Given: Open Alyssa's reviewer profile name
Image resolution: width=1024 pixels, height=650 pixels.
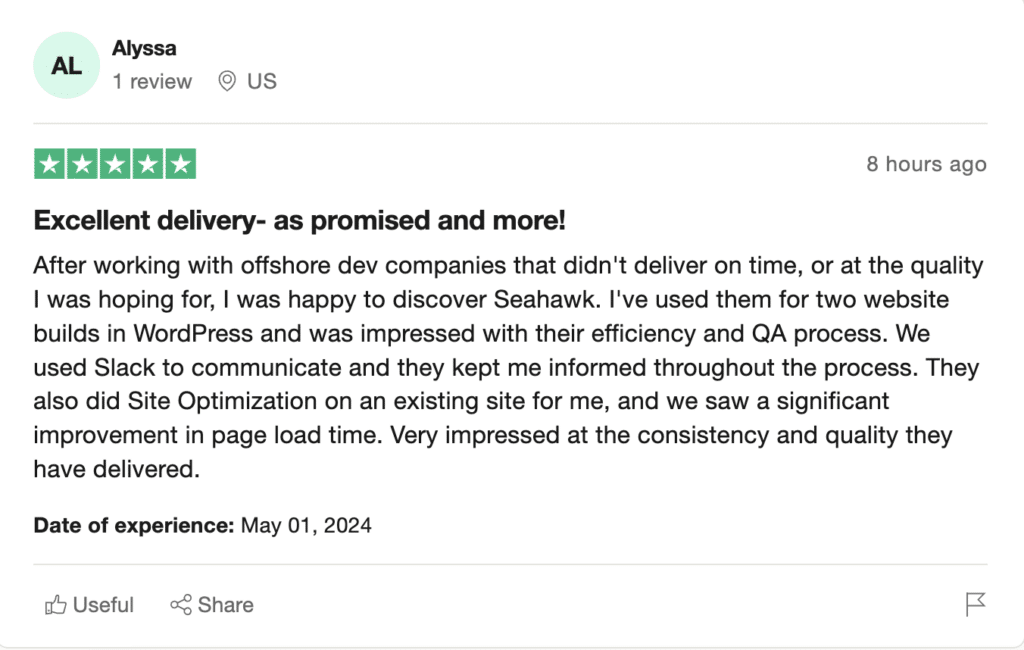Looking at the screenshot, I should point(144,48).
